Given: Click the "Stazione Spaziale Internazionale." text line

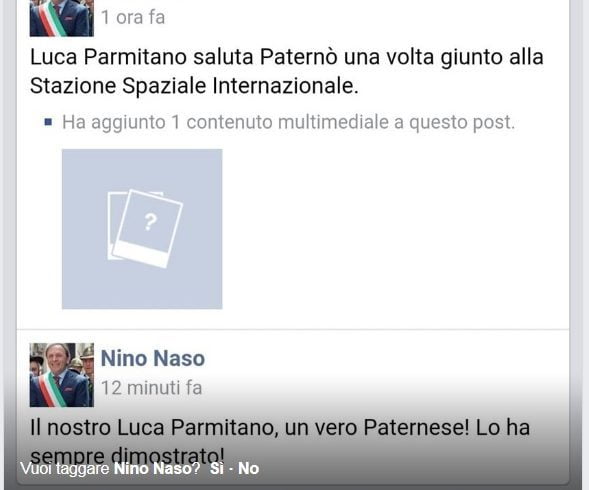Looking at the screenshot, I should pyautogui.click(x=194, y=86).
